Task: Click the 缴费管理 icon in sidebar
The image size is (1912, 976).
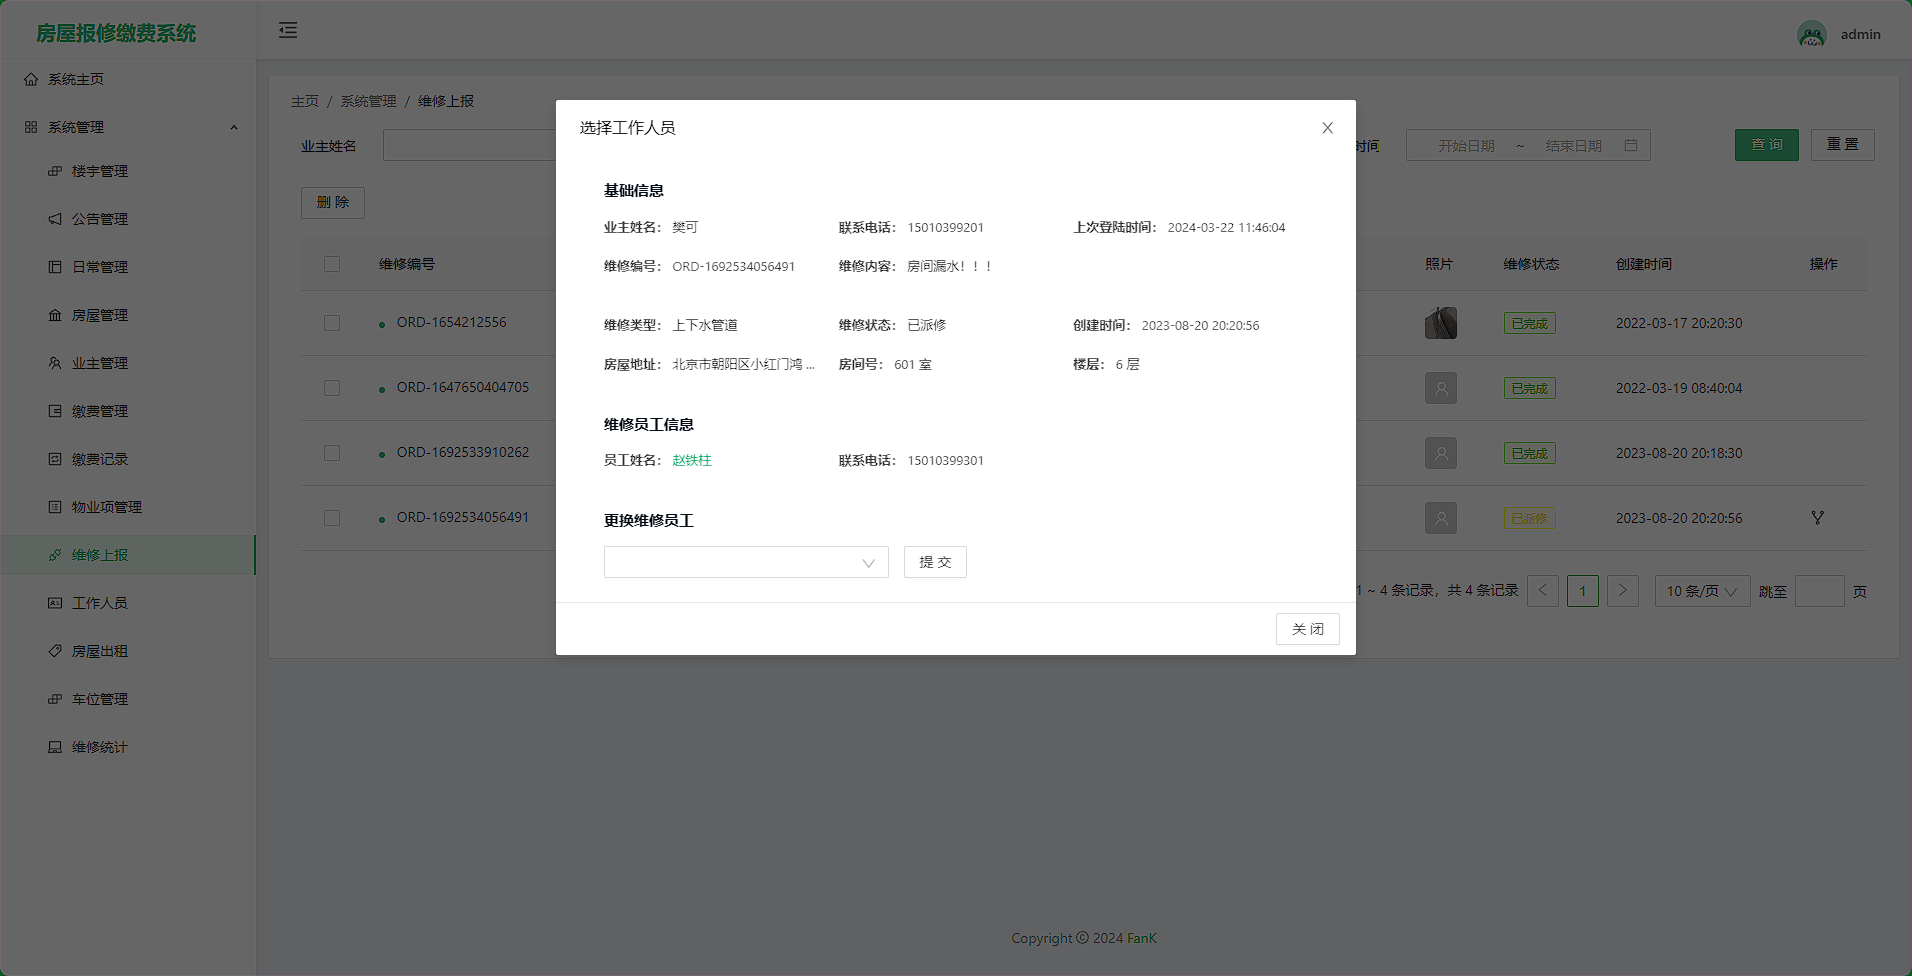Action: (x=55, y=411)
